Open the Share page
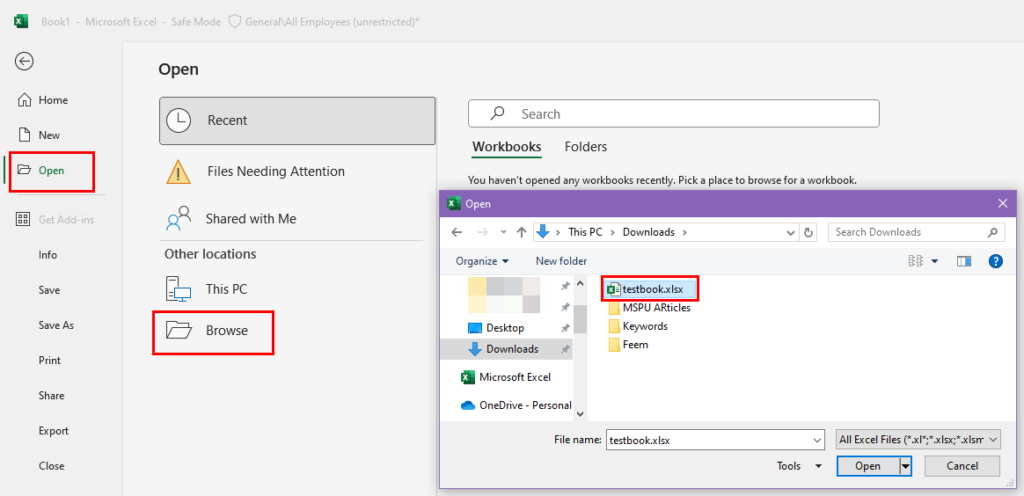Screen dimensions: 1024x496 pos(52,395)
